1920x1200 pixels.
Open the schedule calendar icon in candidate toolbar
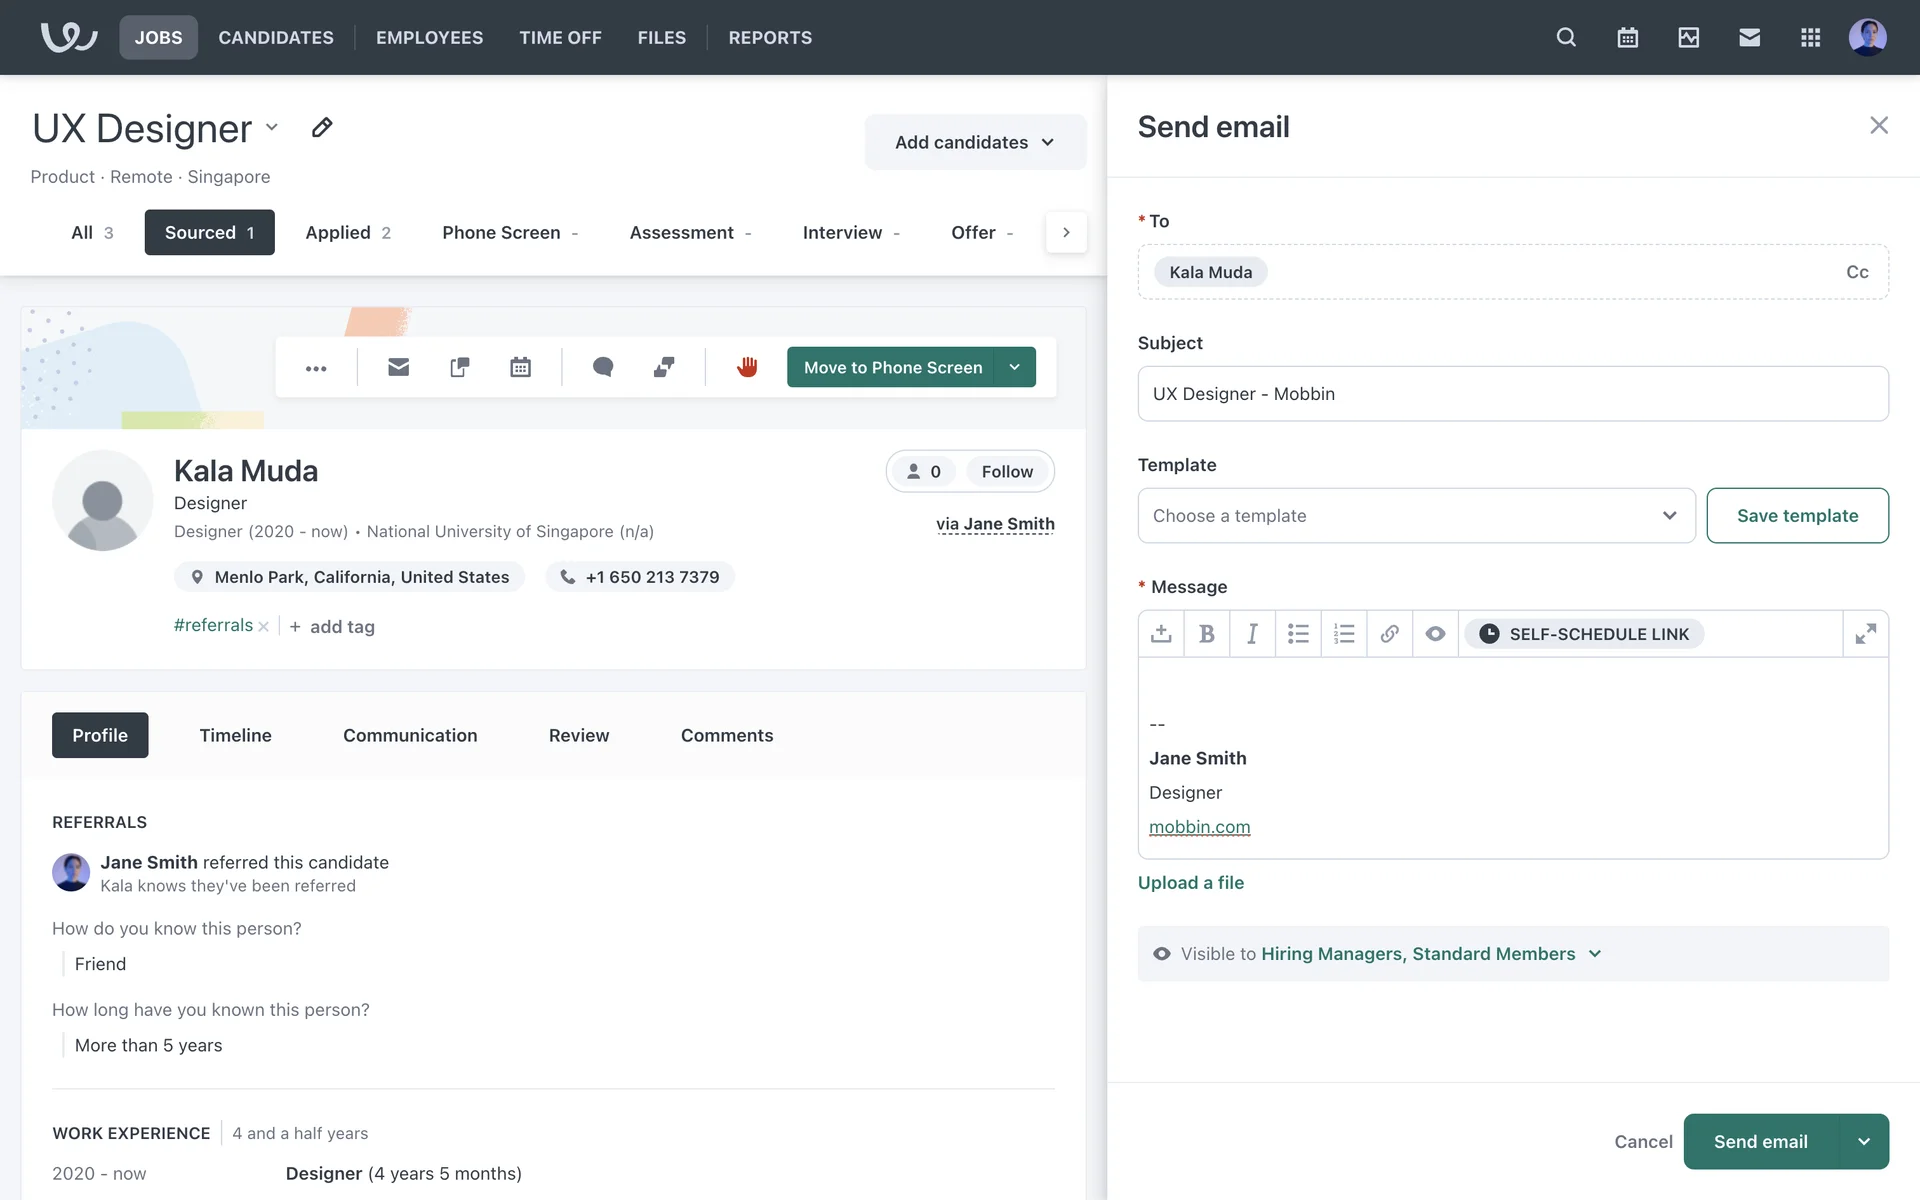point(520,367)
